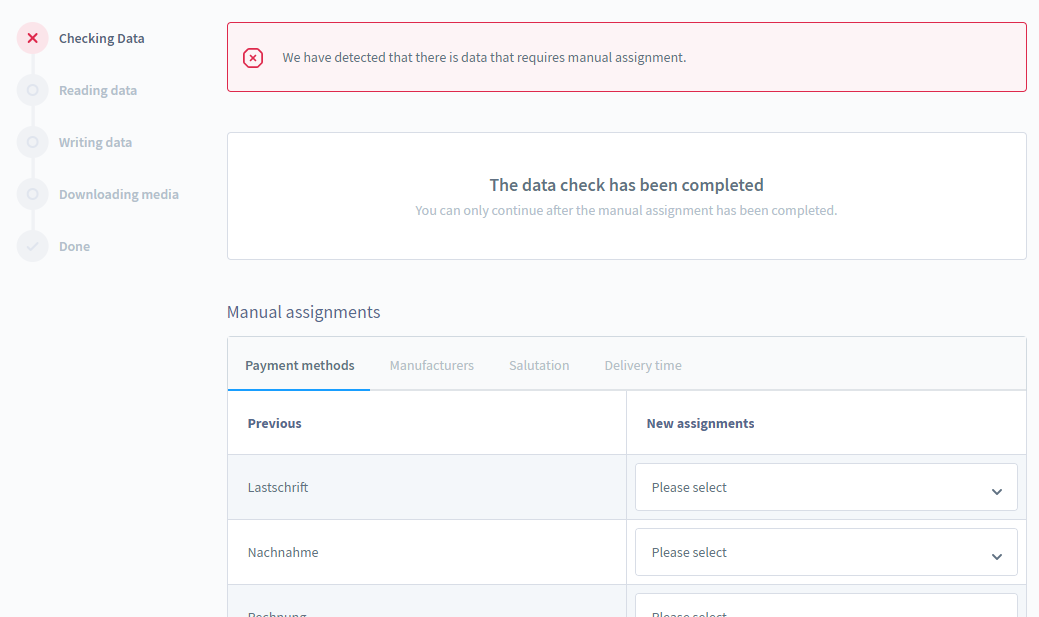Click the Reading data step circle icon
The height and width of the screenshot is (617, 1039).
33,91
